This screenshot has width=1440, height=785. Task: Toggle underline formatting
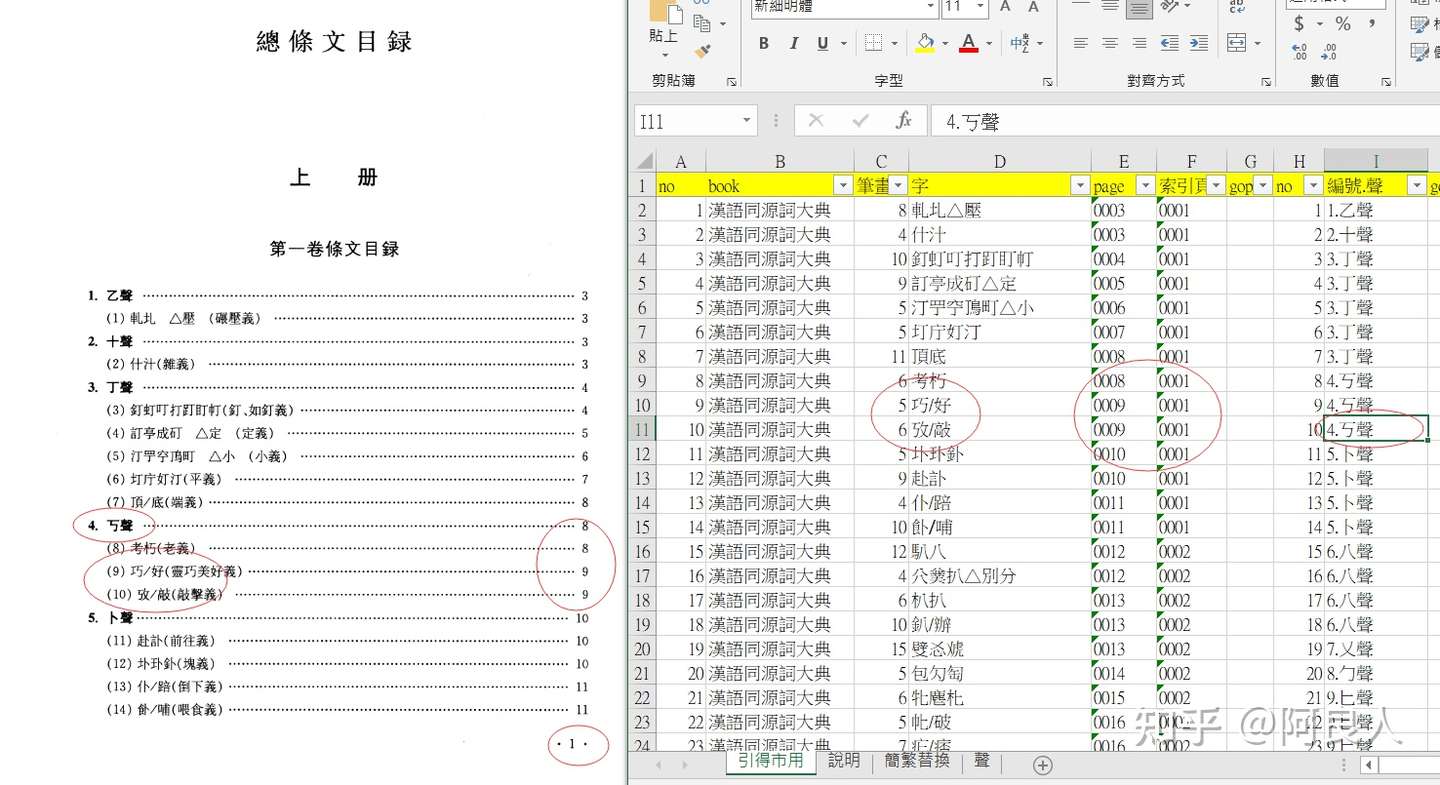tap(822, 43)
